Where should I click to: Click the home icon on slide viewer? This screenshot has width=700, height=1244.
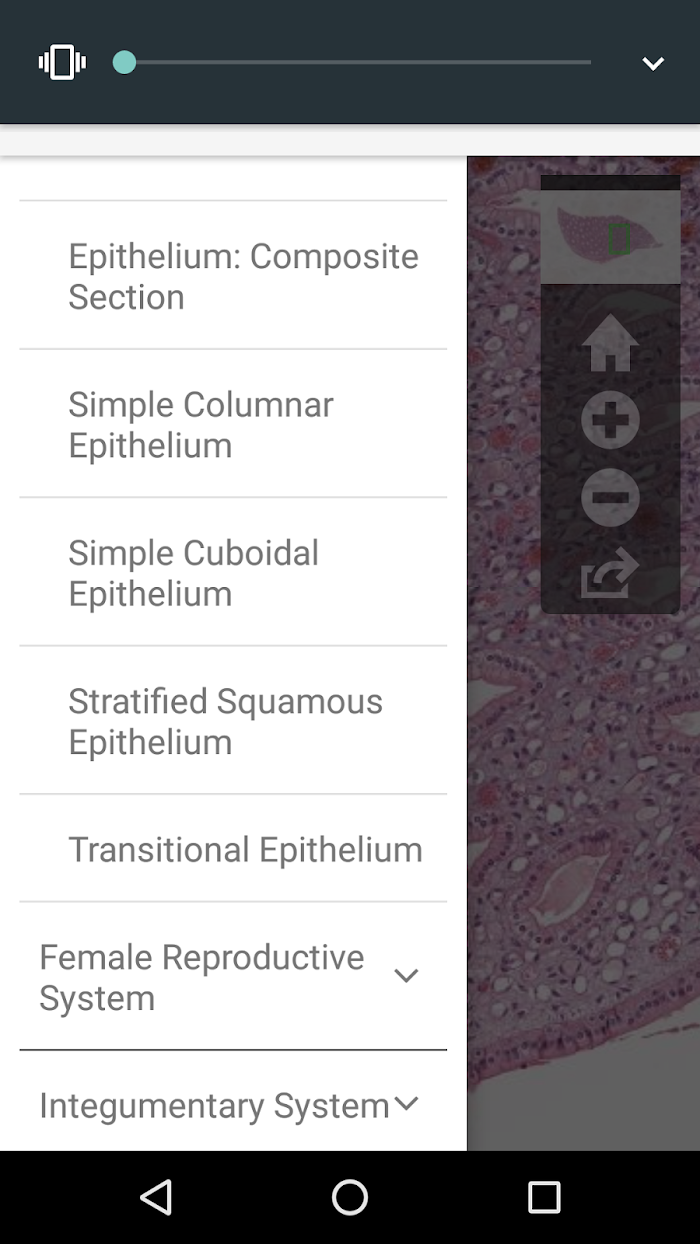click(x=610, y=343)
